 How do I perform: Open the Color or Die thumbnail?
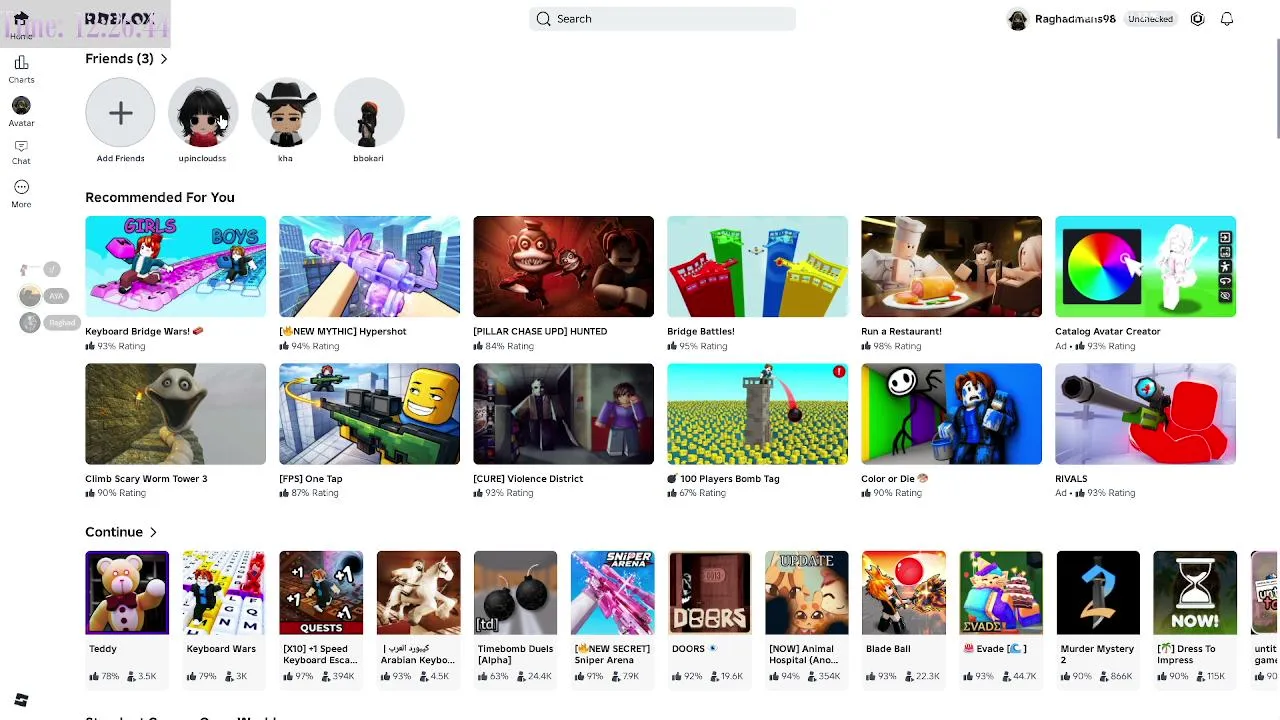click(x=951, y=414)
